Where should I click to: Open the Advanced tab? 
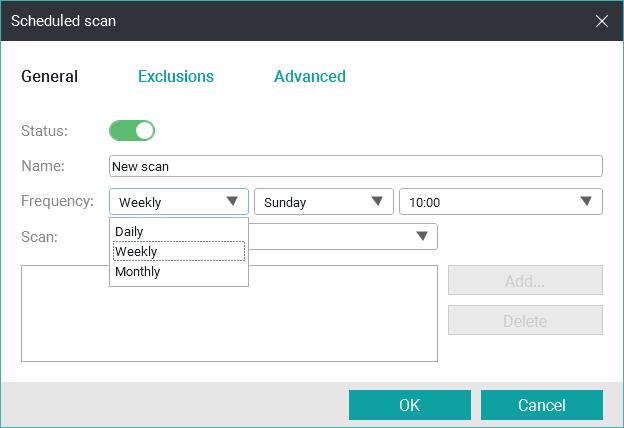(310, 76)
